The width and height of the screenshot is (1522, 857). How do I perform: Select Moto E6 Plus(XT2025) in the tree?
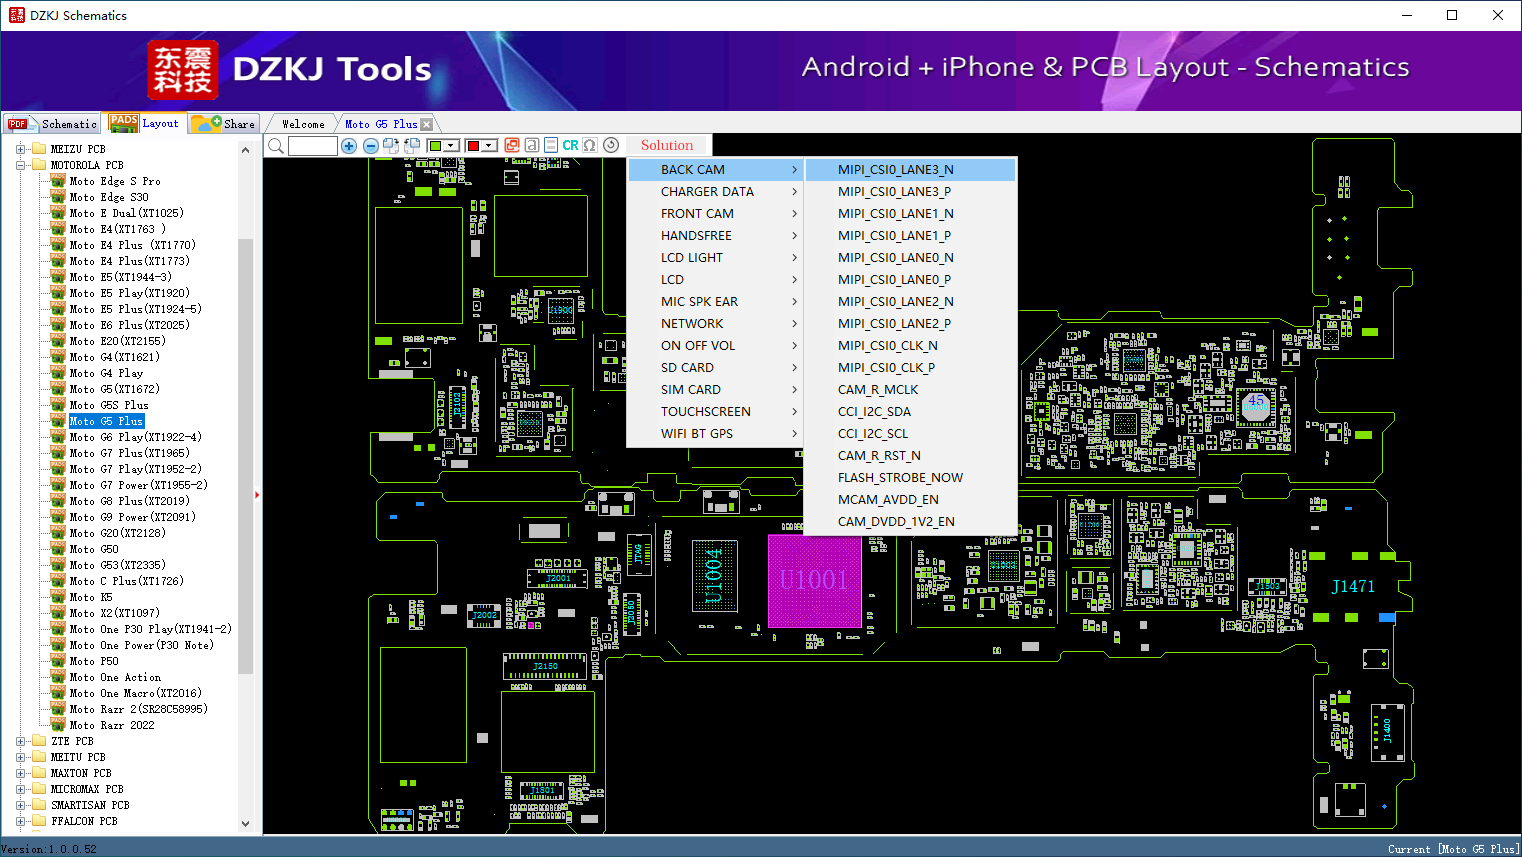tap(129, 325)
